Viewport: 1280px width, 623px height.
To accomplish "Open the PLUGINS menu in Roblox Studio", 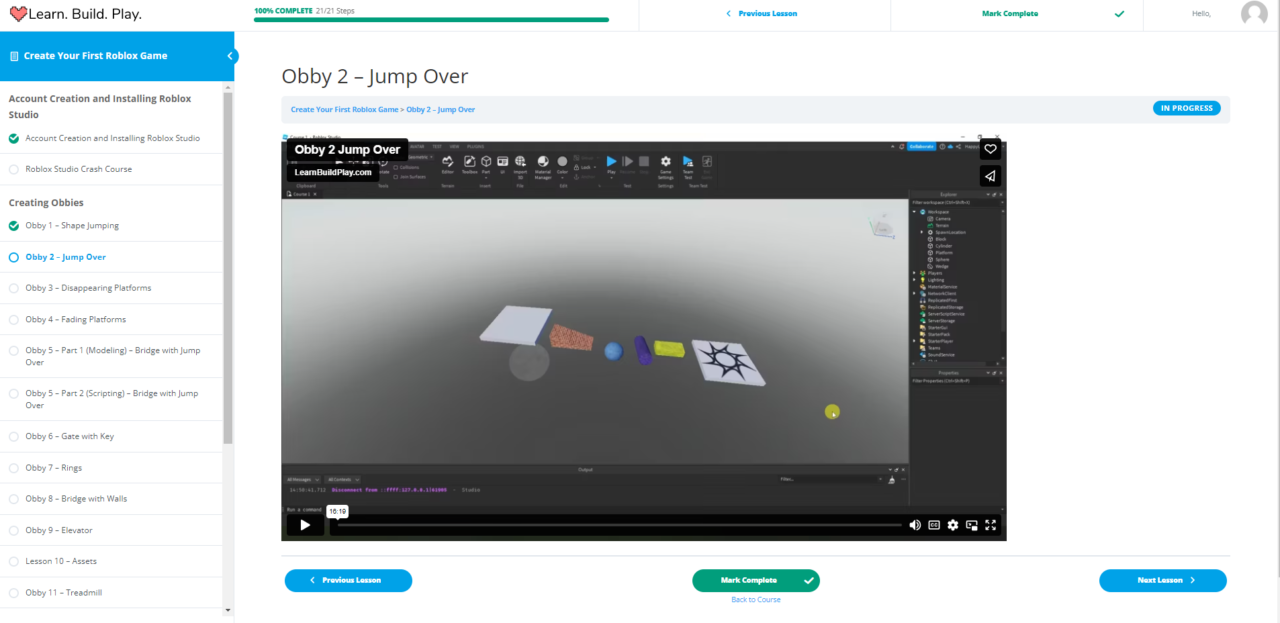I will [x=476, y=146].
